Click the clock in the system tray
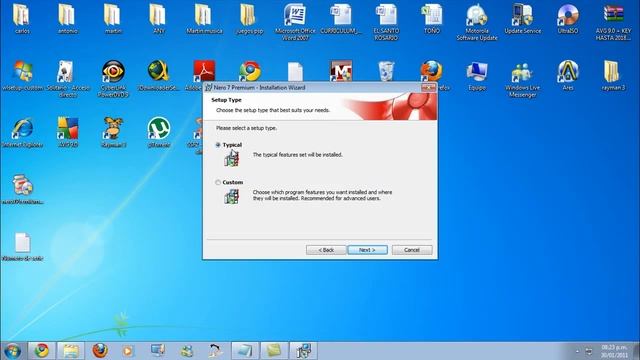This screenshot has width=640, height=360. [x=614, y=351]
